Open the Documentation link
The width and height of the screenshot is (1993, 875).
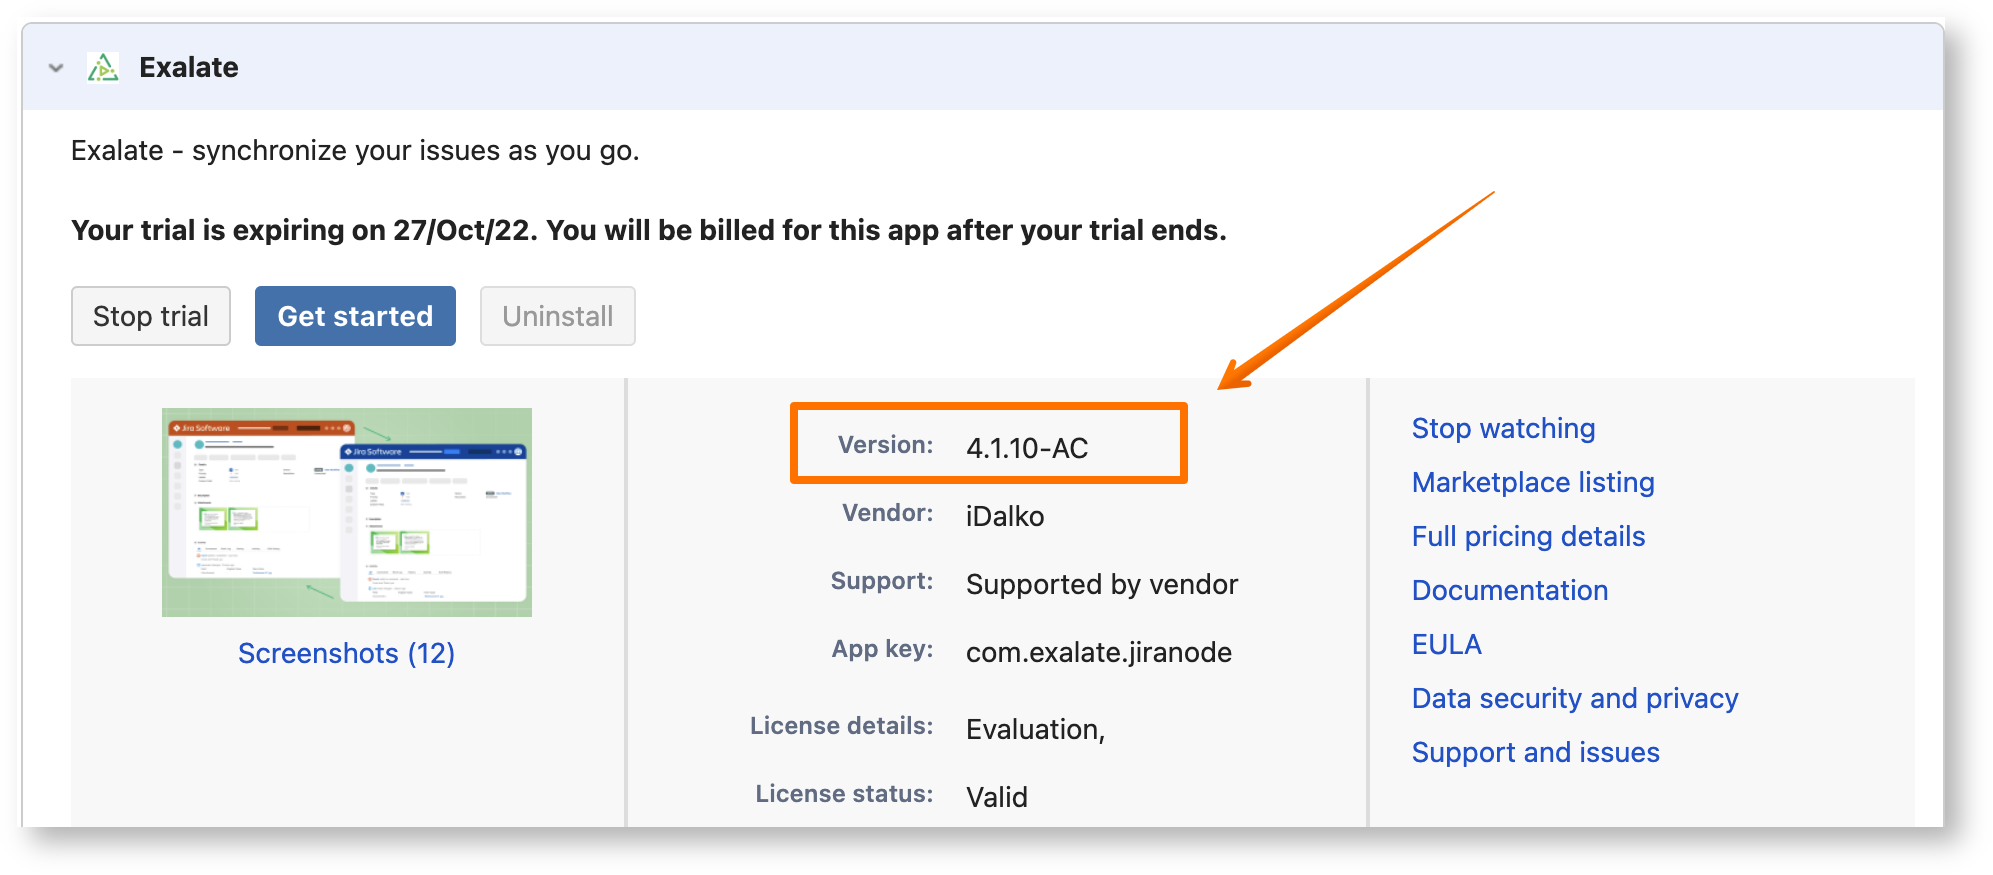point(1510,590)
